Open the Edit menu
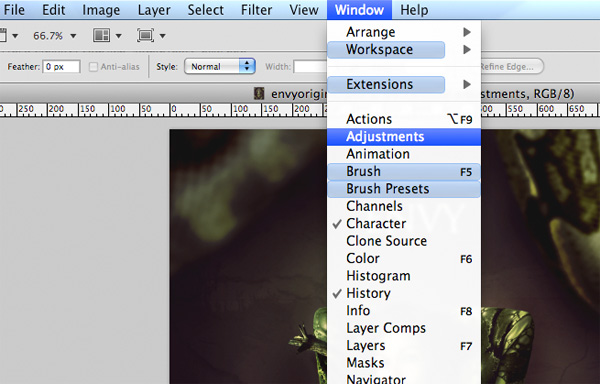 coord(53,10)
